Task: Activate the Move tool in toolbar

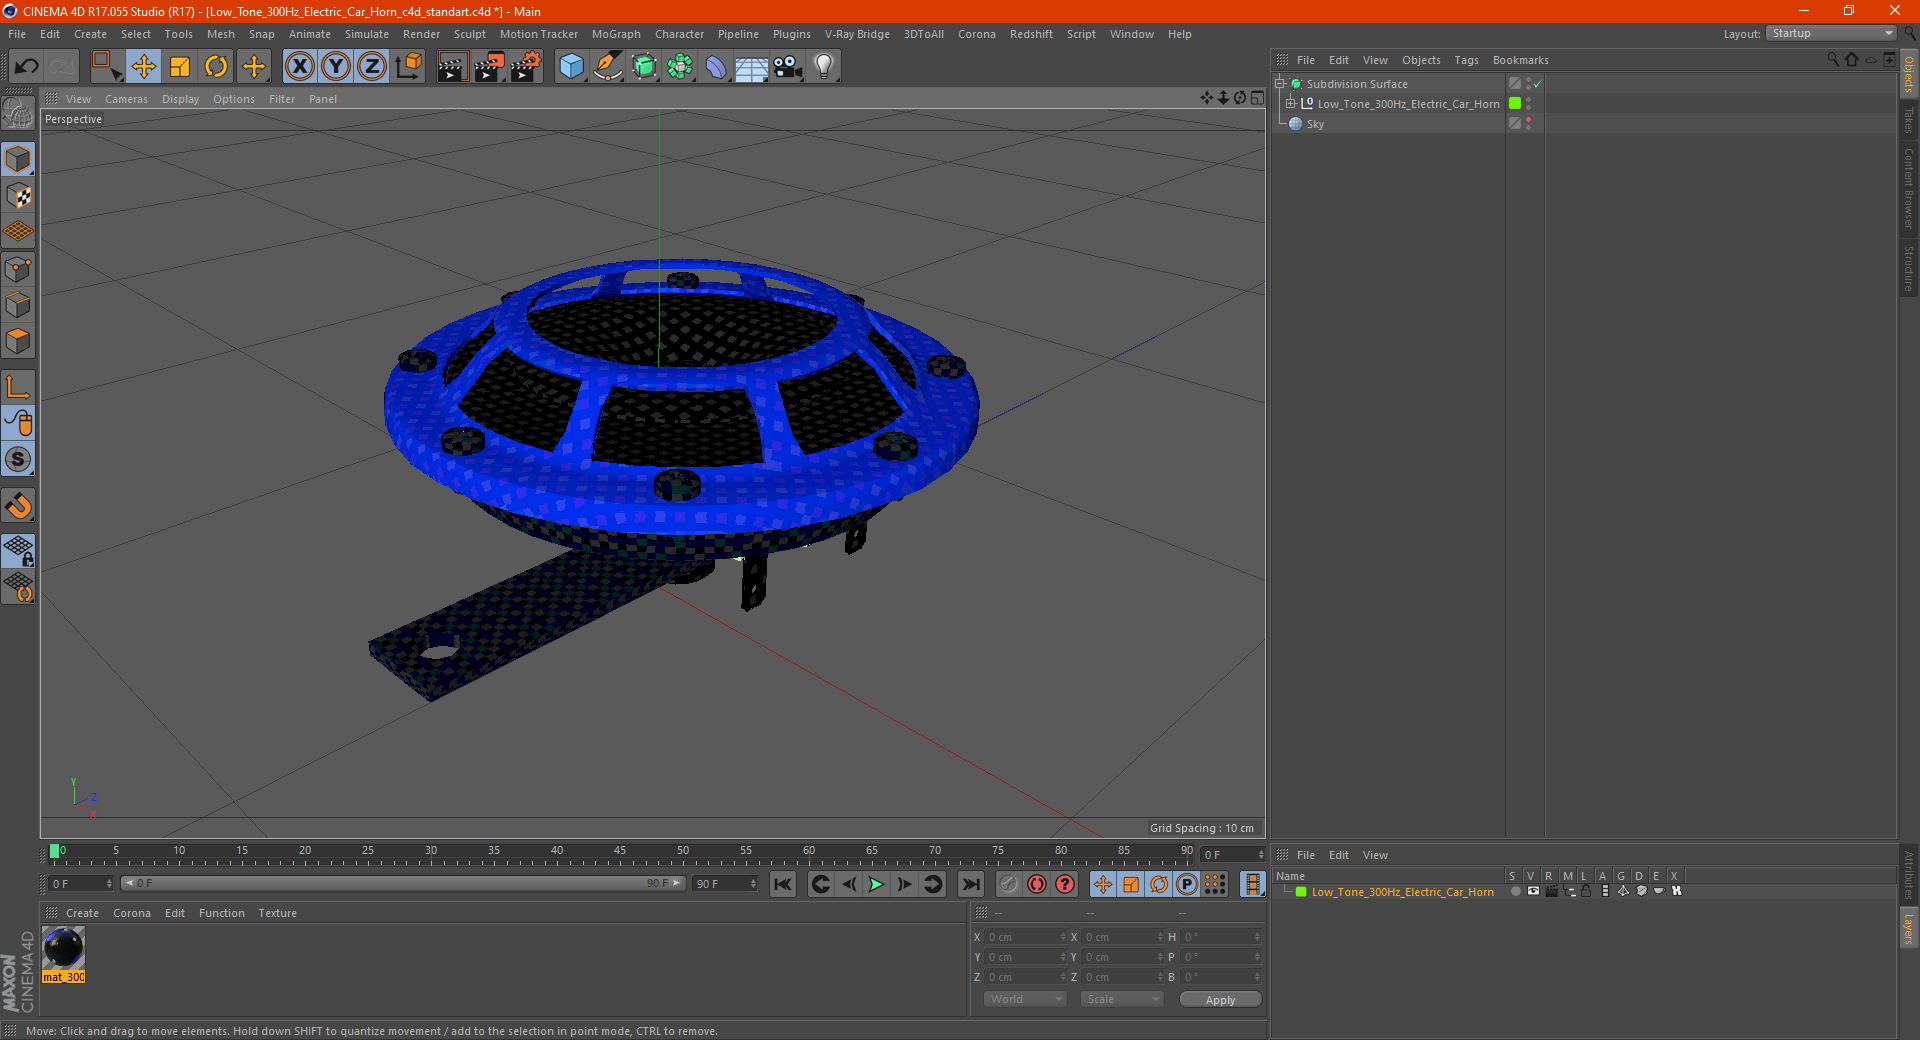Action: [x=144, y=67]
